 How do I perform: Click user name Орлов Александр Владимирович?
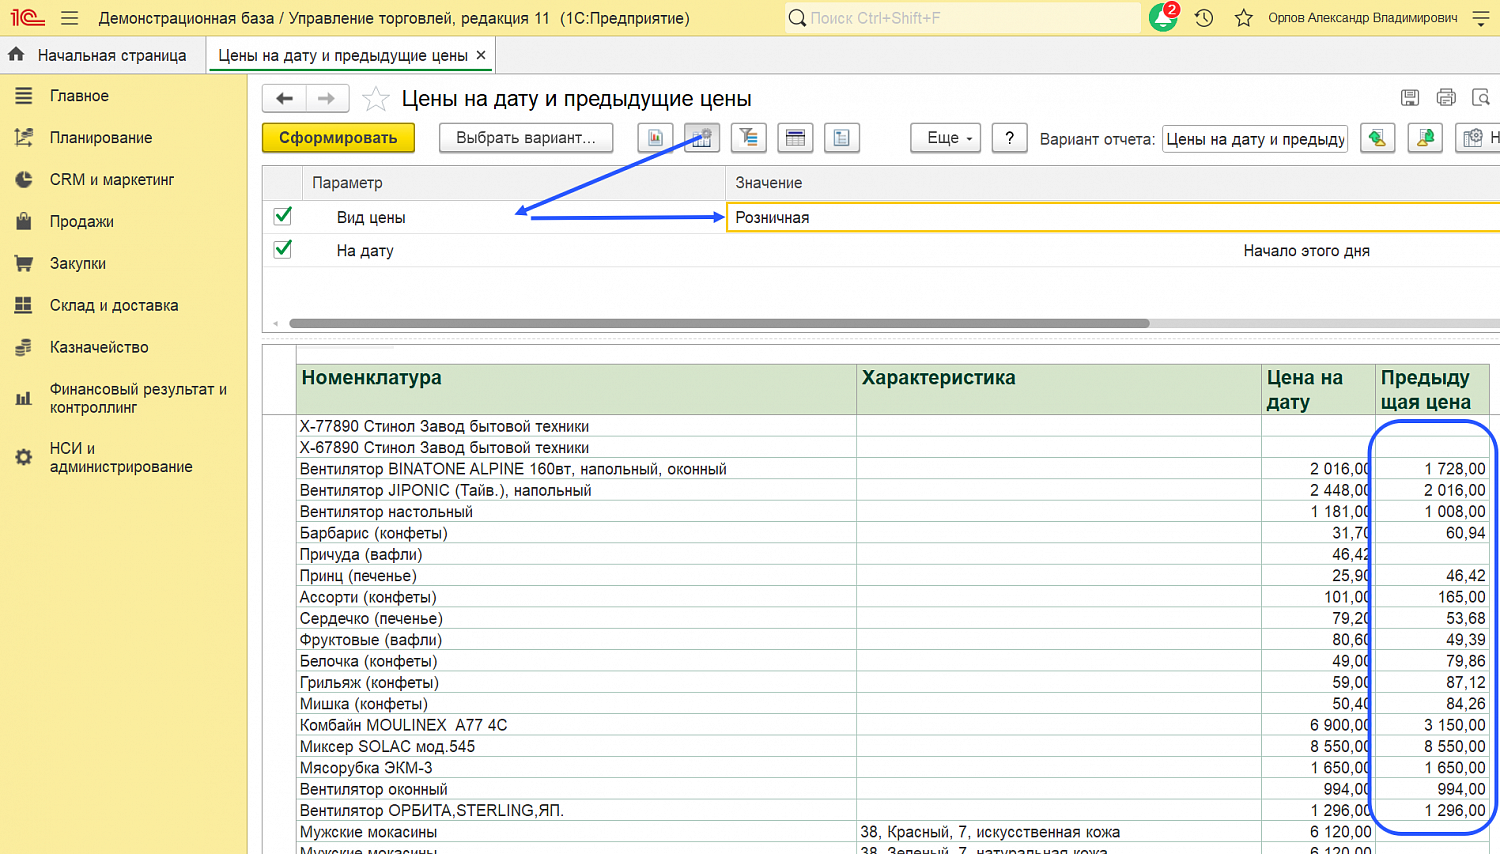point(1362,18)
